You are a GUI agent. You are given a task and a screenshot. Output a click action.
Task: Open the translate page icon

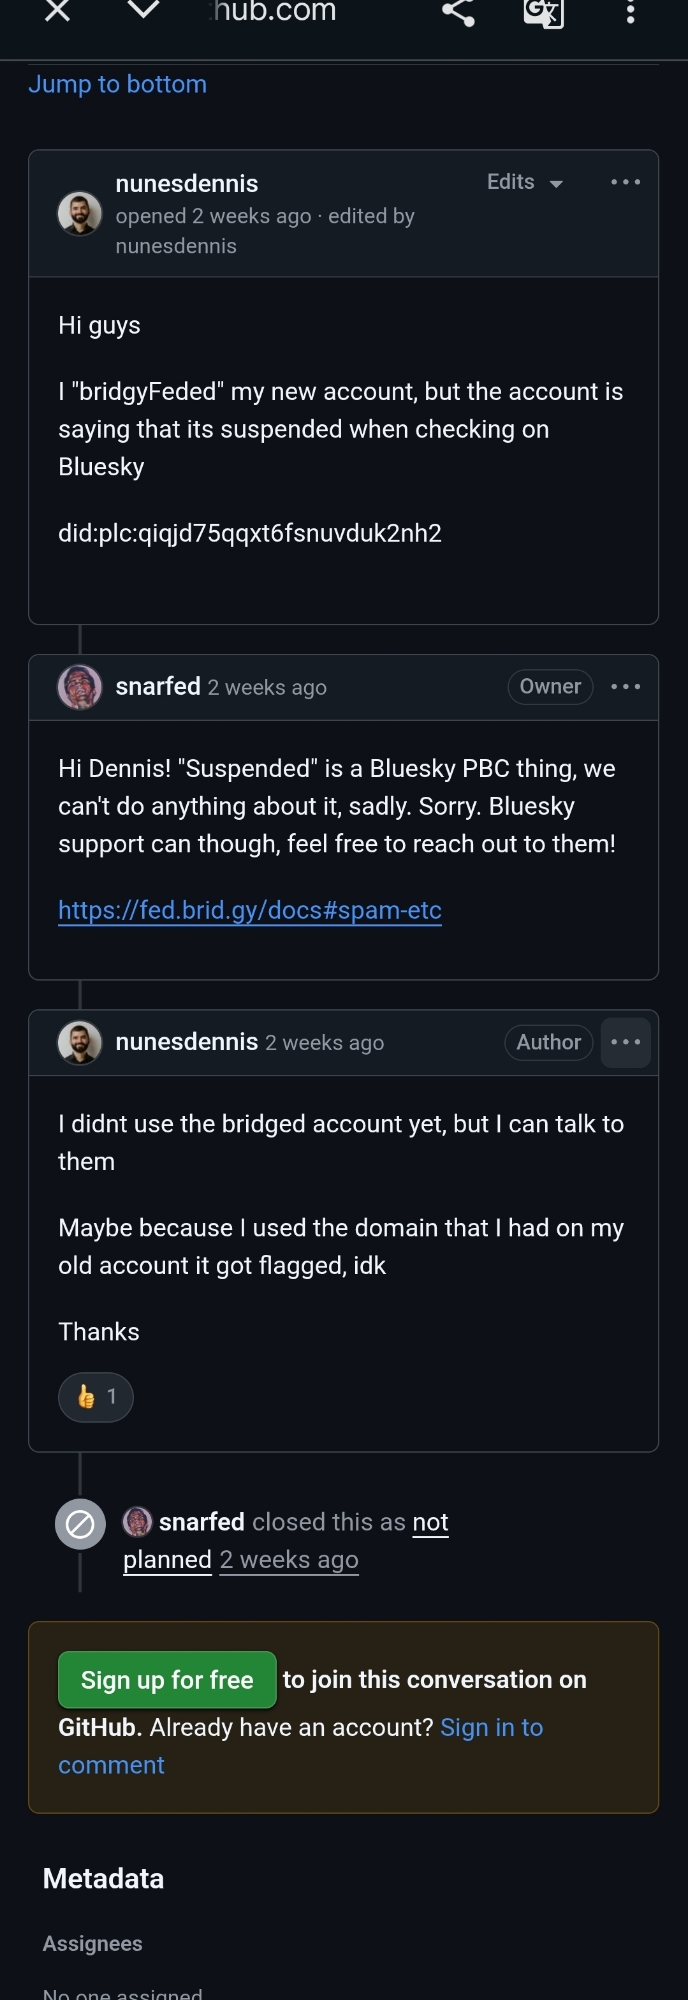pos(543,12)
